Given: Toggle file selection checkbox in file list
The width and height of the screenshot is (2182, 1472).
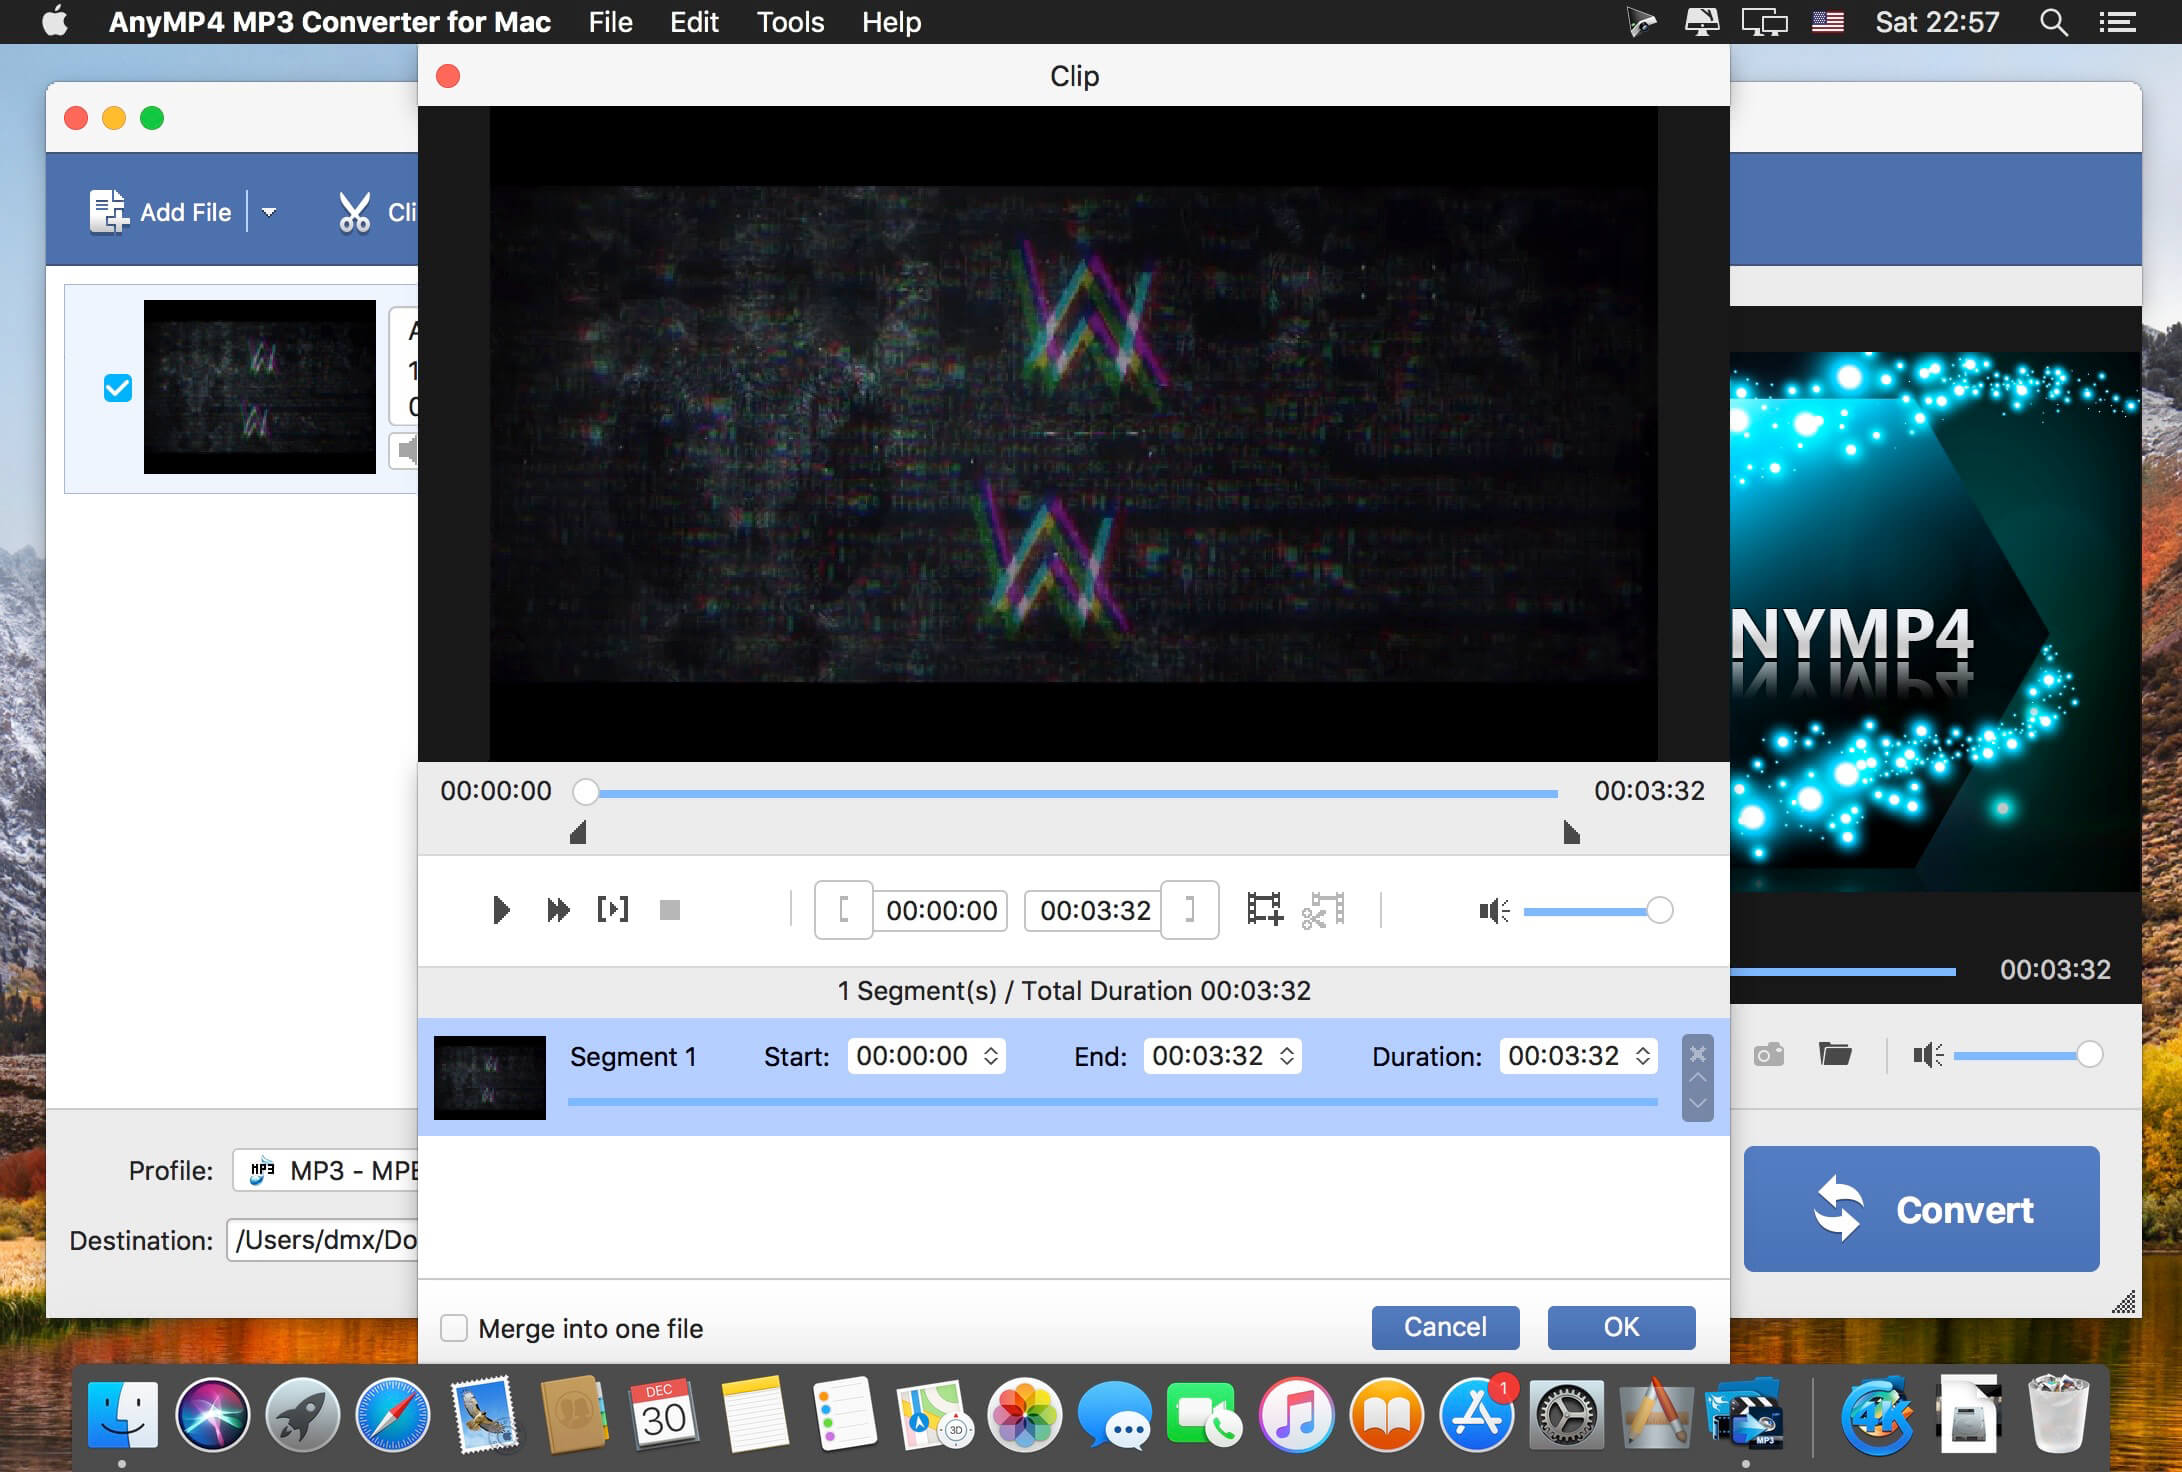Looking at the screenshot, I should click(x=117, y=386).
